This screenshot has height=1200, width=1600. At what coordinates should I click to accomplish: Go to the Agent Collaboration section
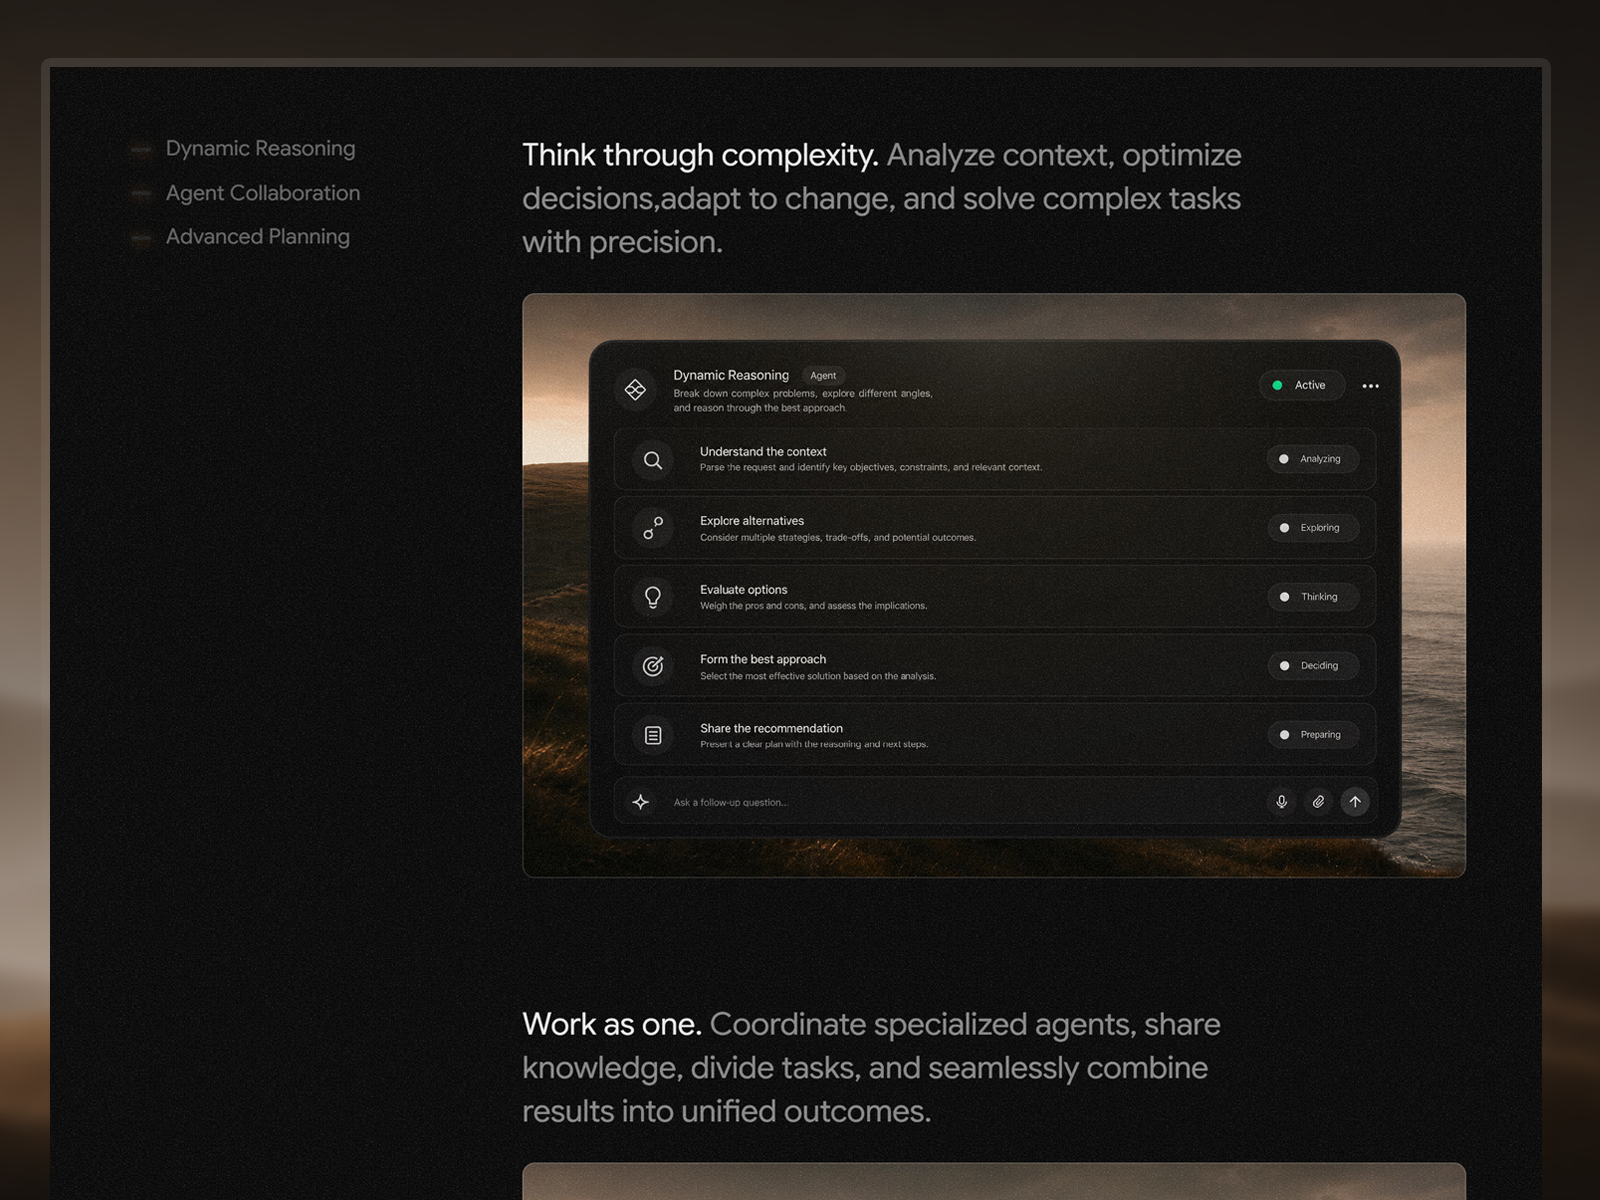pyautogui.click(x=262, y=193)
